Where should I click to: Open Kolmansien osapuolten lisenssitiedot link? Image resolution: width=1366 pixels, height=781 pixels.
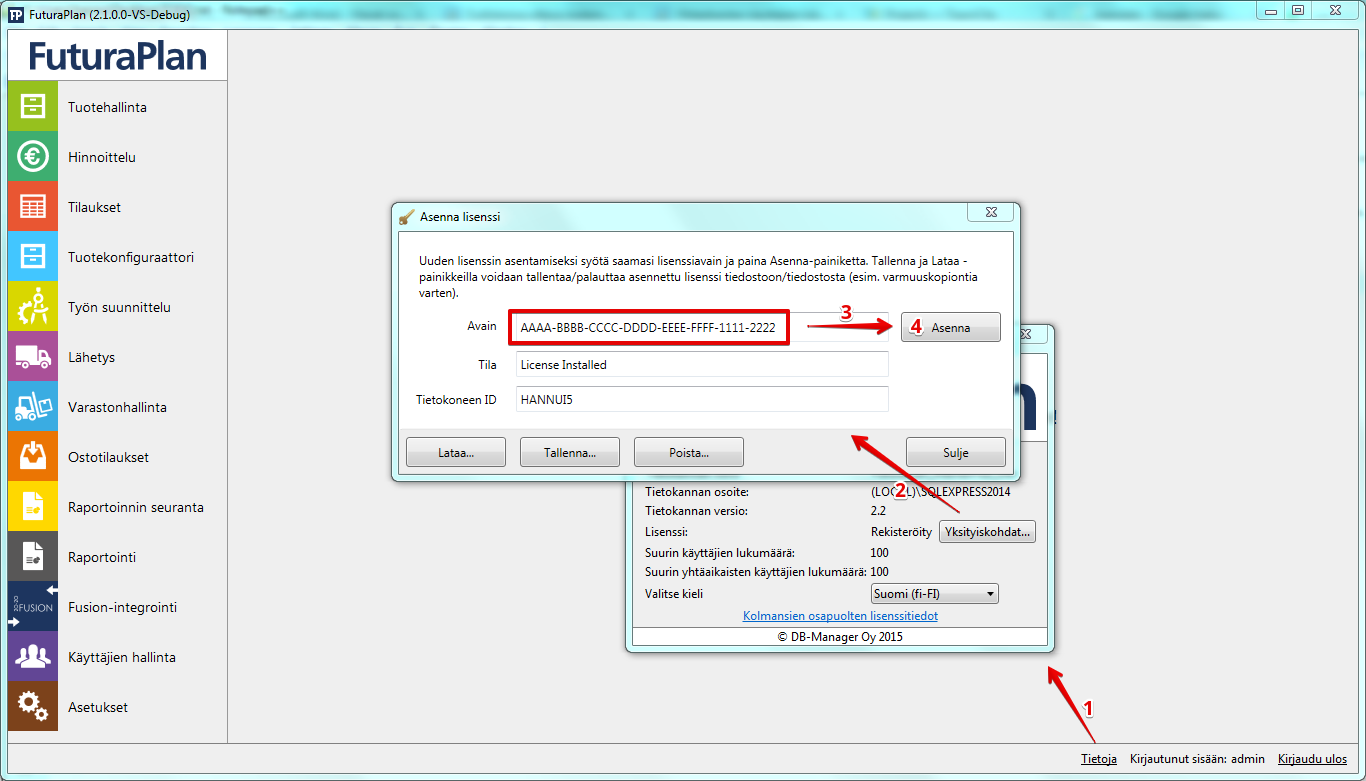coord(840,616)
